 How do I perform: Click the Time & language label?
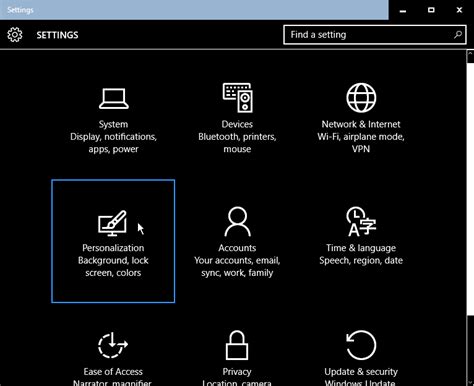[x=361, y=248]
